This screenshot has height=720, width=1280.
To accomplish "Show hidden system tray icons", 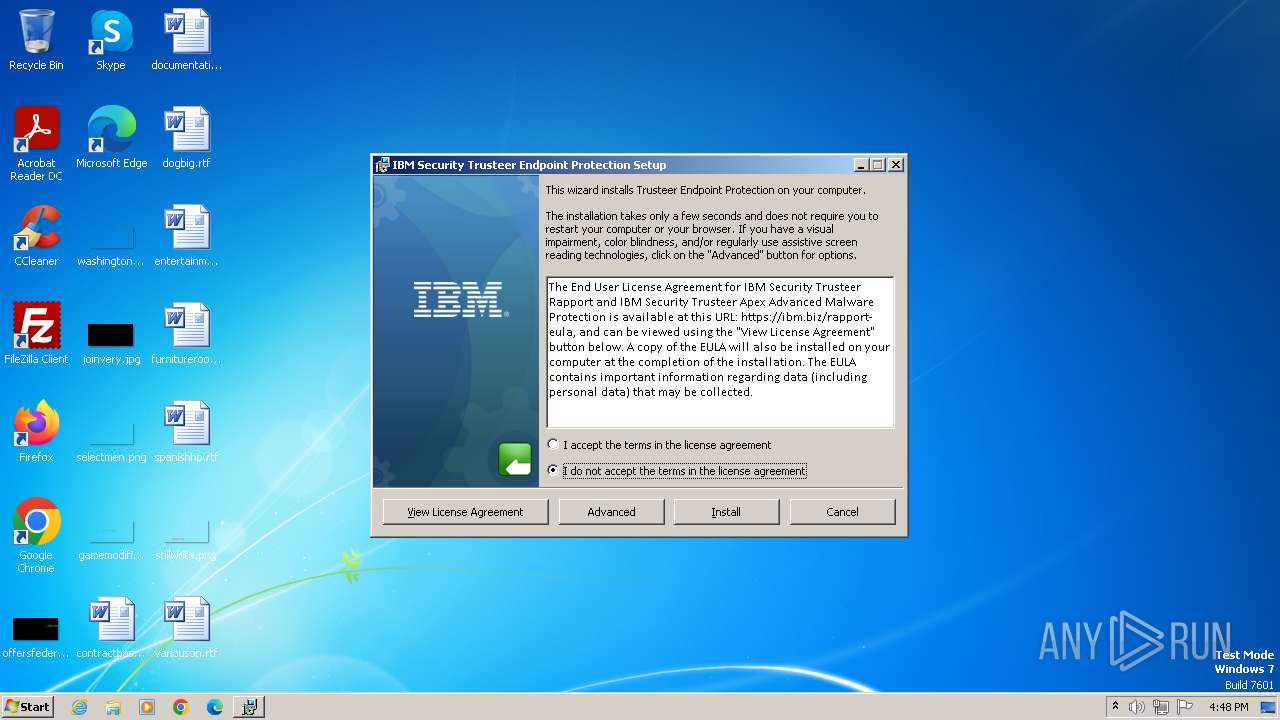I will click(1115, 707).
